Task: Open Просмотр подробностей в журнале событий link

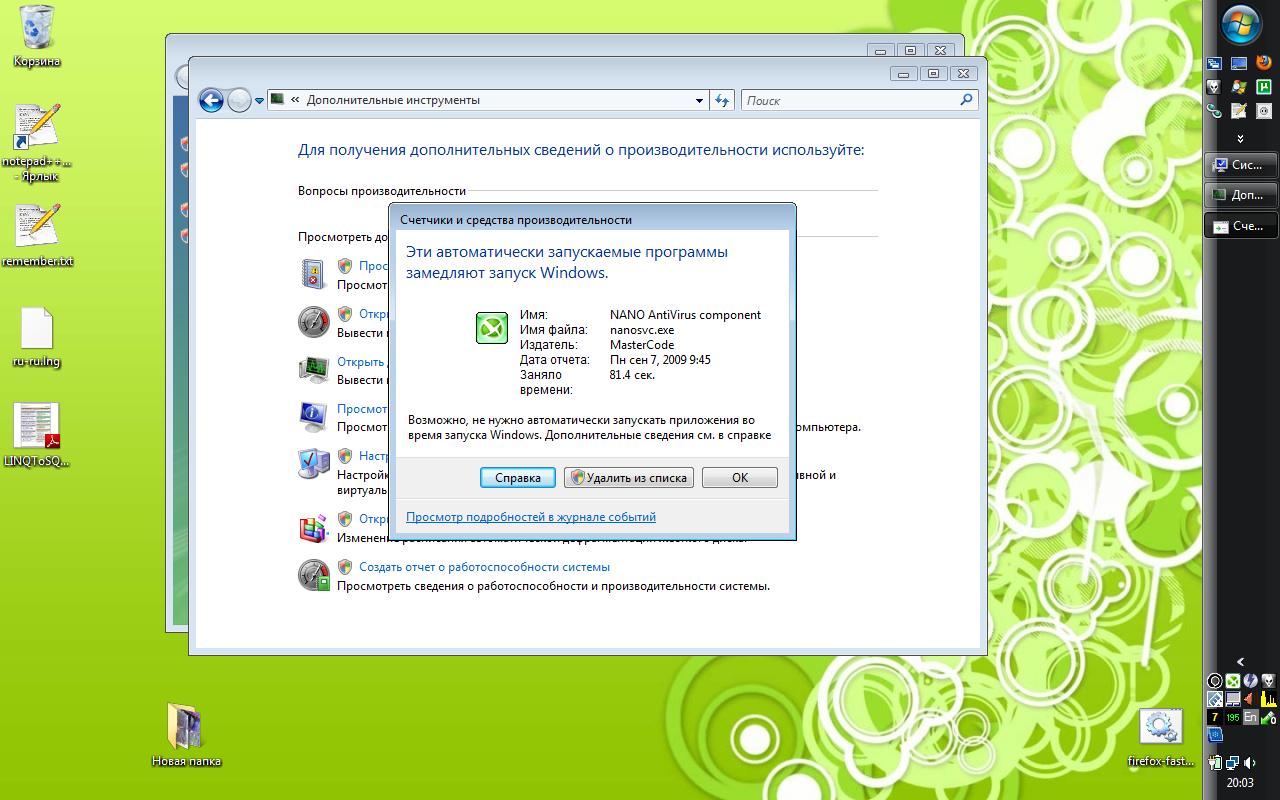Action: [531, 517]
